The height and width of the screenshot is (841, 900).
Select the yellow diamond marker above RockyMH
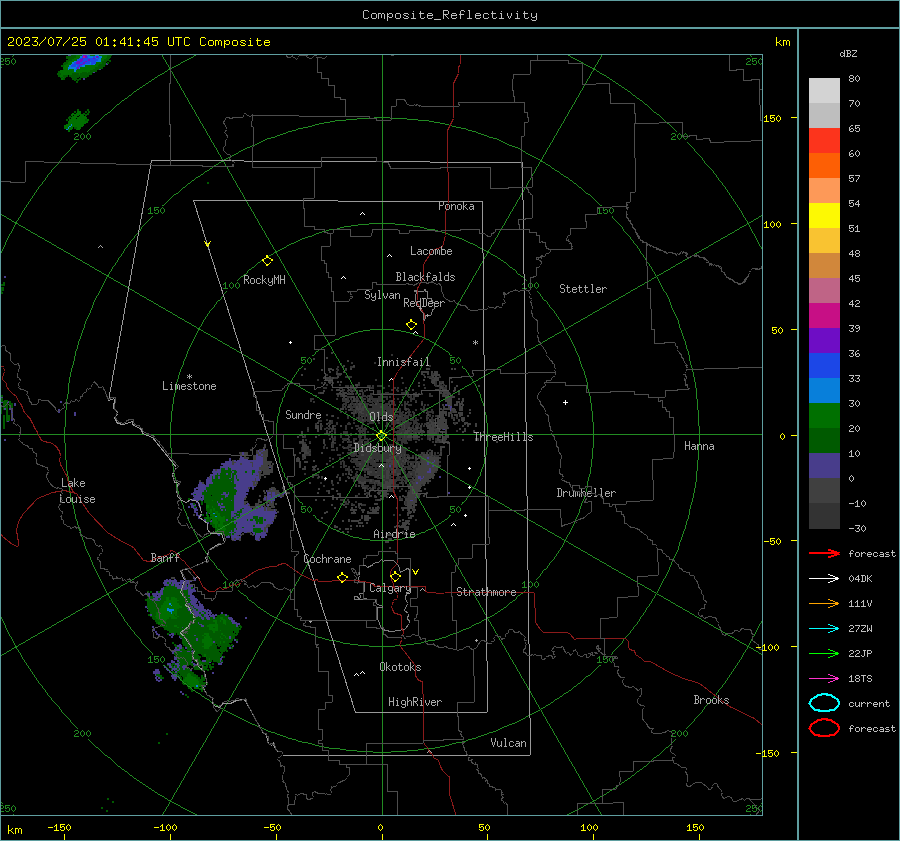click(x=267, y=261)
